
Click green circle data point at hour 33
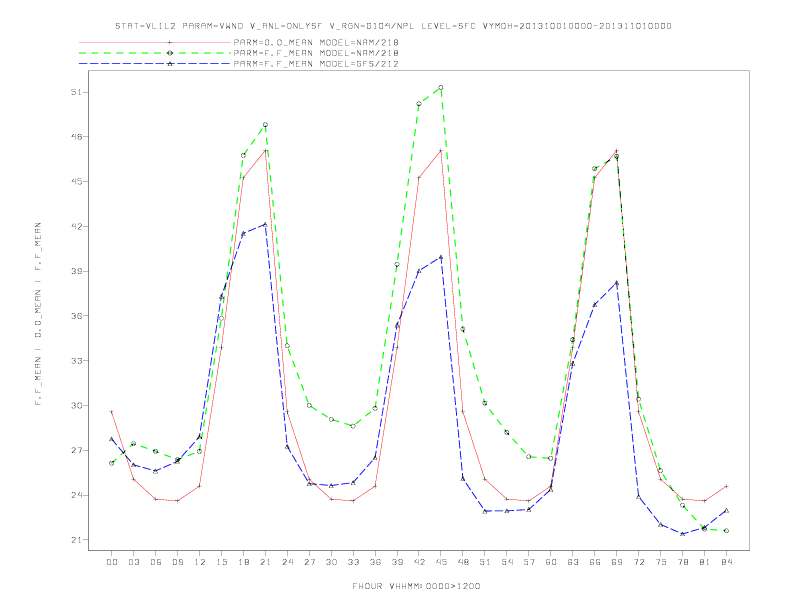(x=353, y=426)
